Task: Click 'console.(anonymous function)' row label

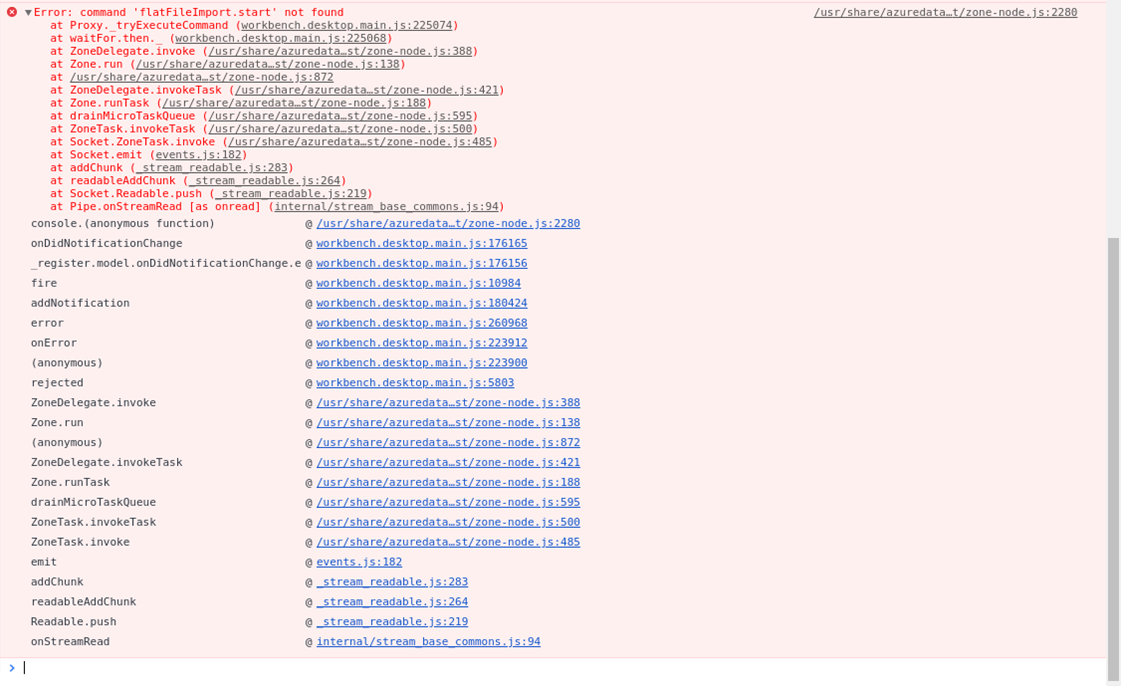Action: coord(123,224)
